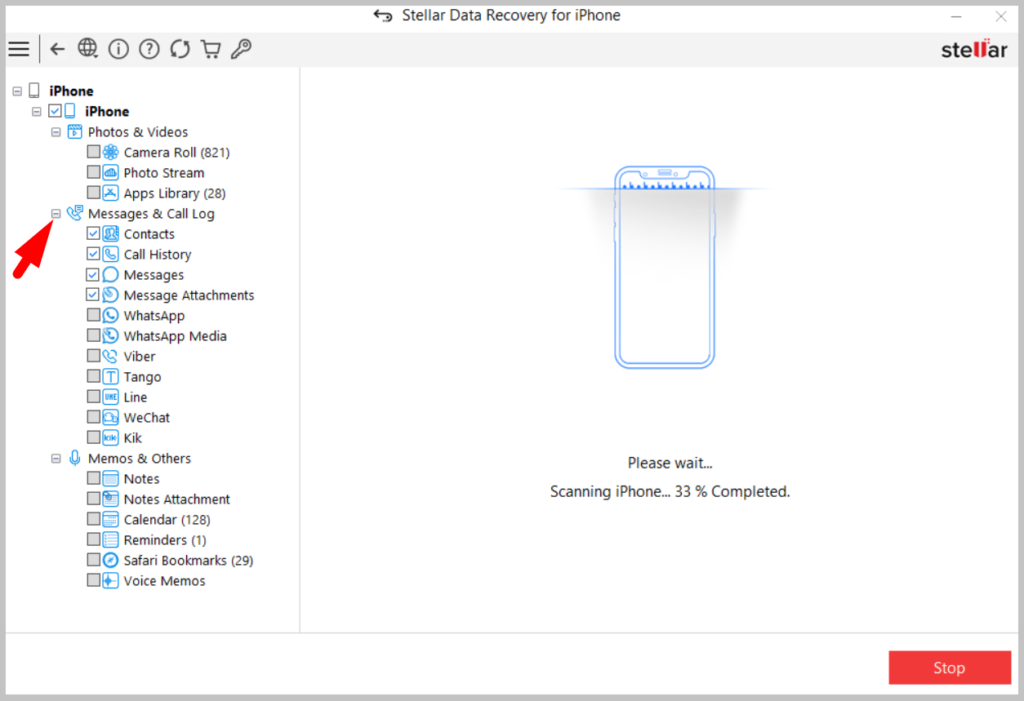Click the Contacts icon
Viewport: 1024px width, 701px height.
111,234
